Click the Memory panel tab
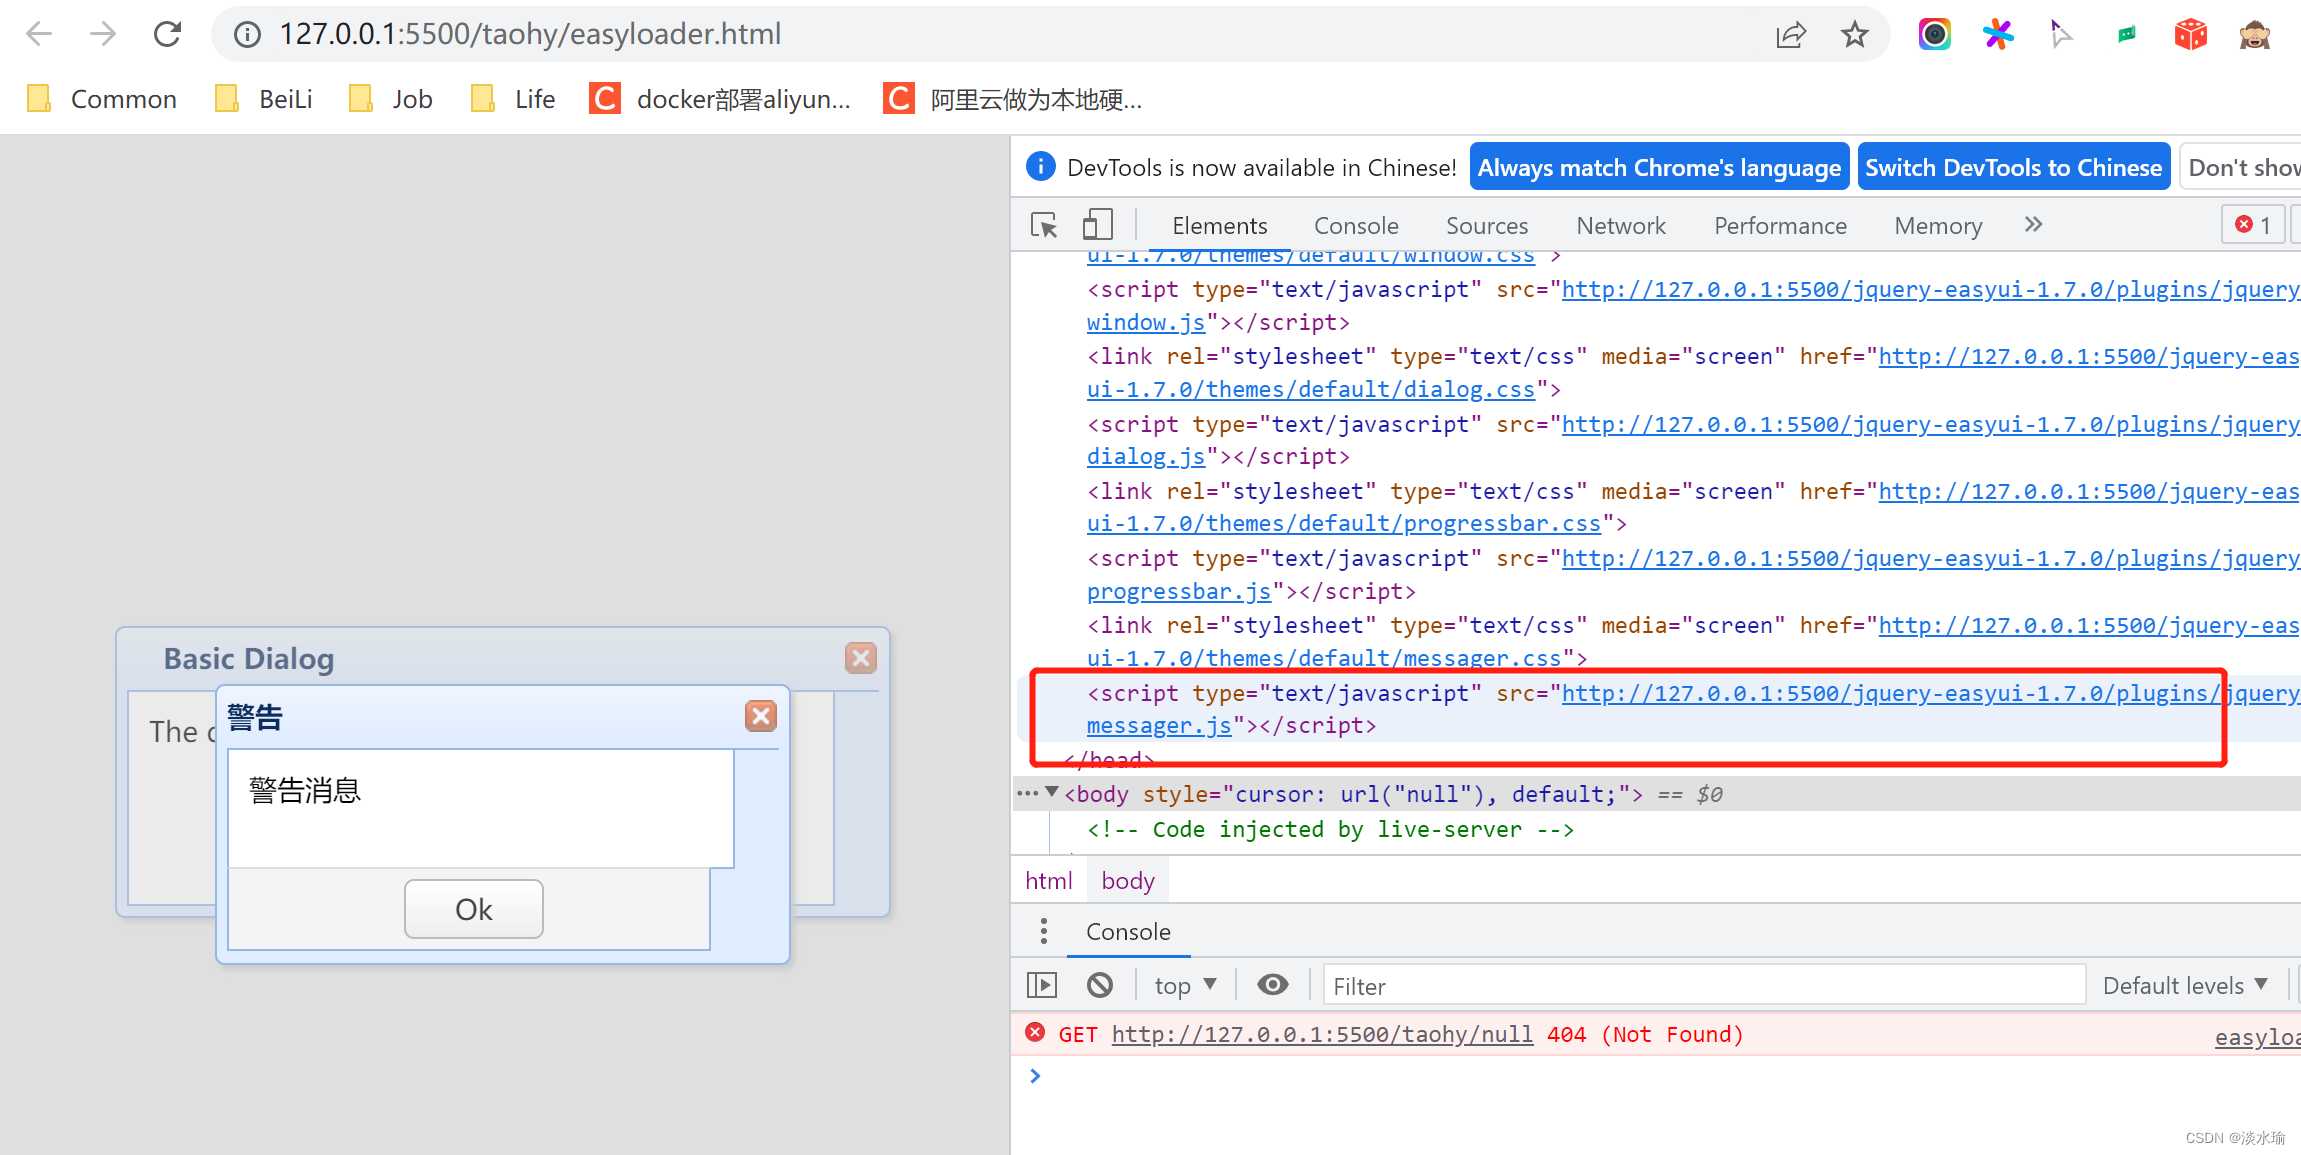This screenshot has width=2301, height=1155. pos(1939,225)
